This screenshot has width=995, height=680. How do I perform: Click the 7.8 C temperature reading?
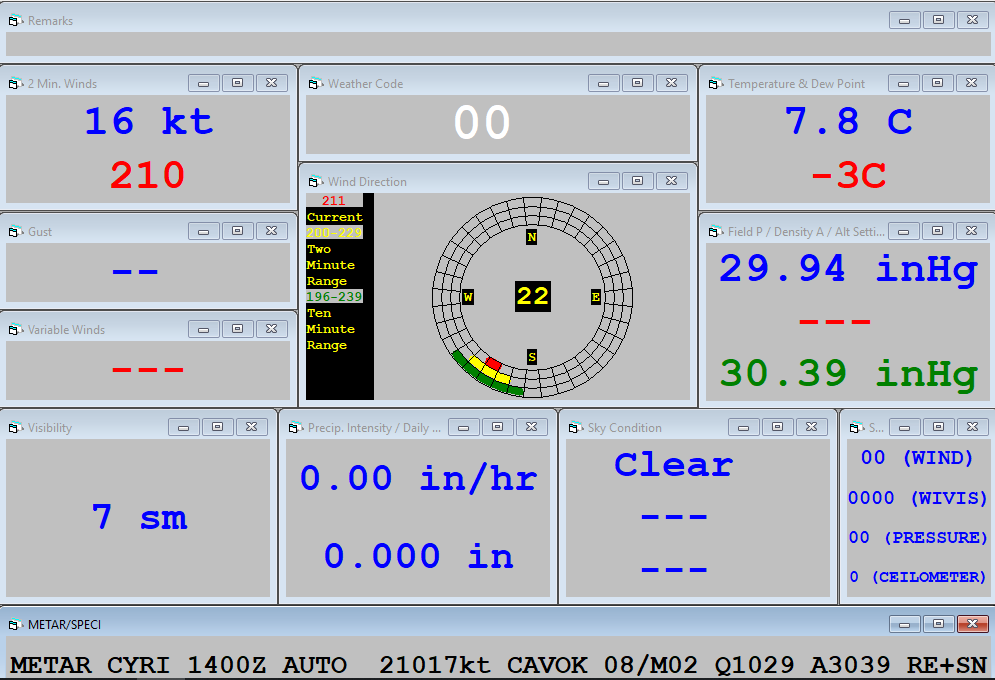tap(848, 121)
